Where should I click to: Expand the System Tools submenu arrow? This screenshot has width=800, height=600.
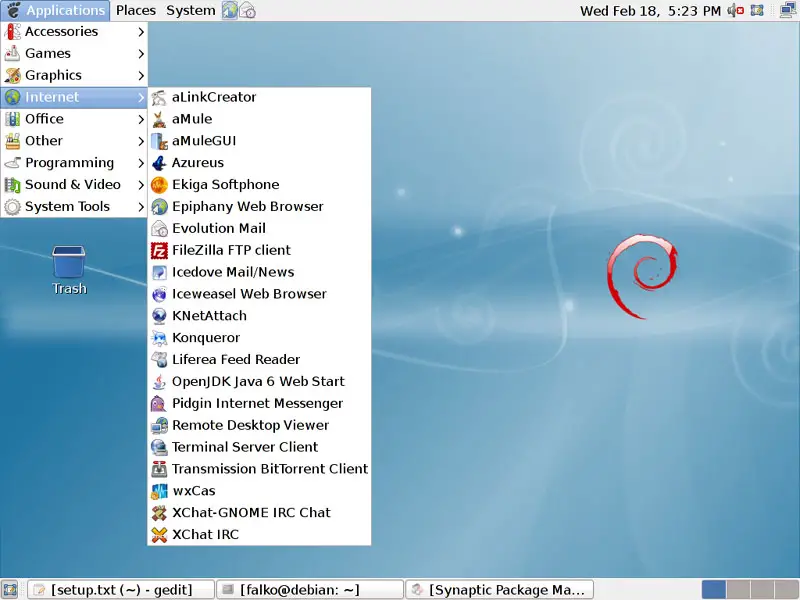pyautogui.click(x=141, y=207)
